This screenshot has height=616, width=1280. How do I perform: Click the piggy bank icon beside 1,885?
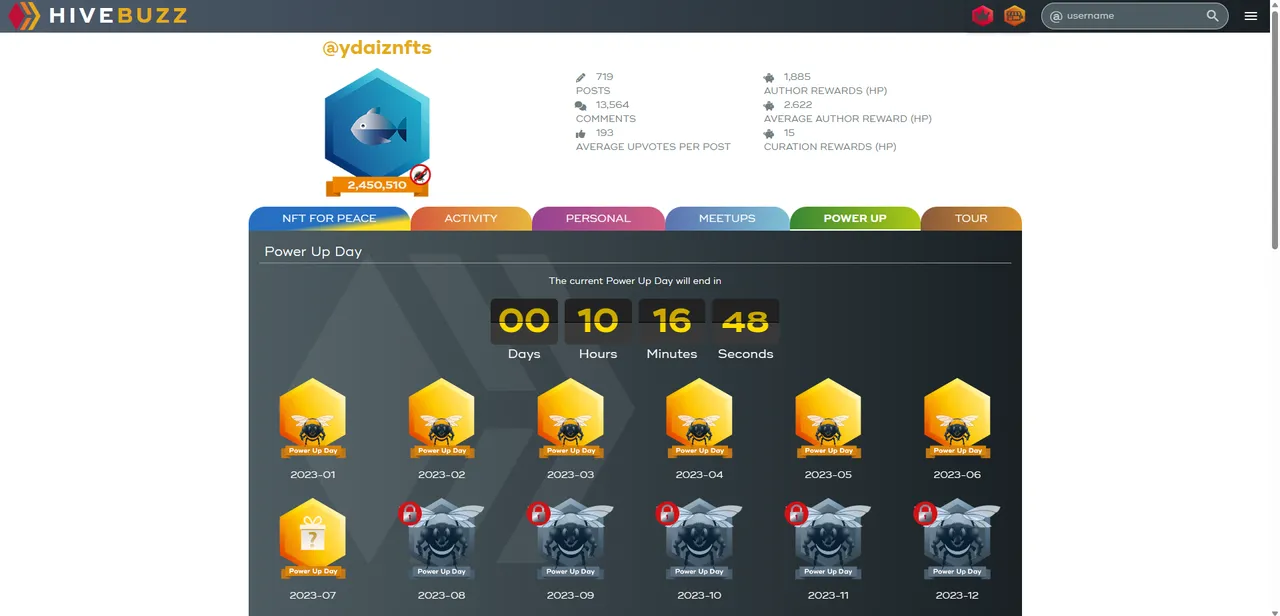(769, 77)
